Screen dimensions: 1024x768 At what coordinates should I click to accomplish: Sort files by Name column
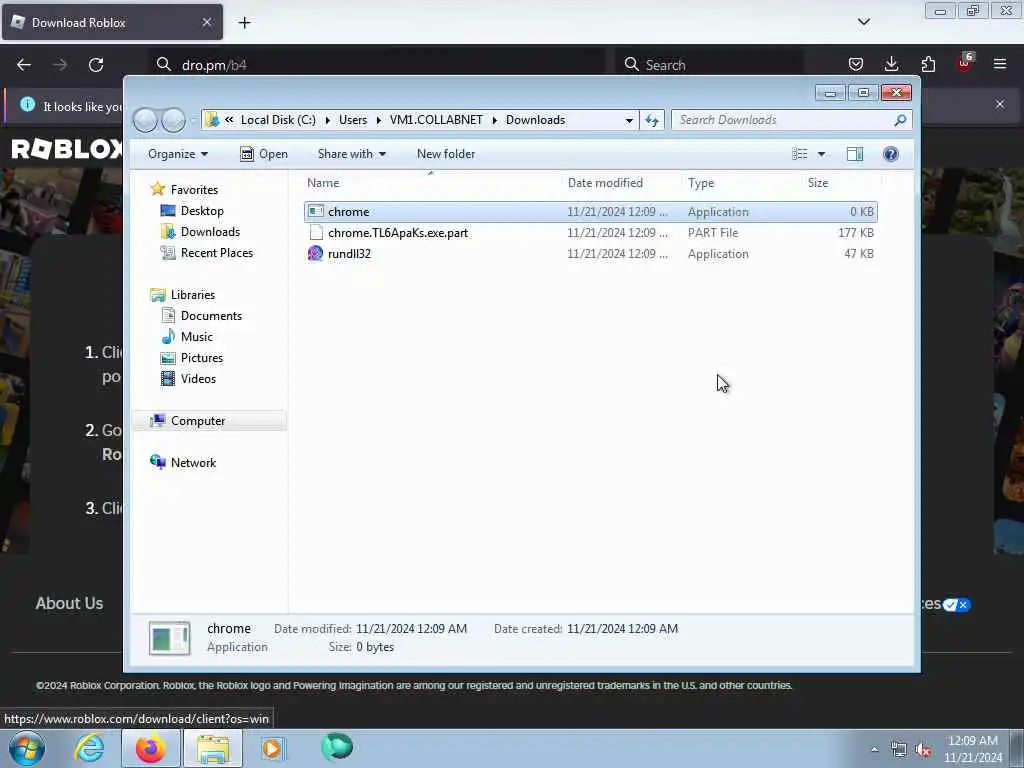431,183
